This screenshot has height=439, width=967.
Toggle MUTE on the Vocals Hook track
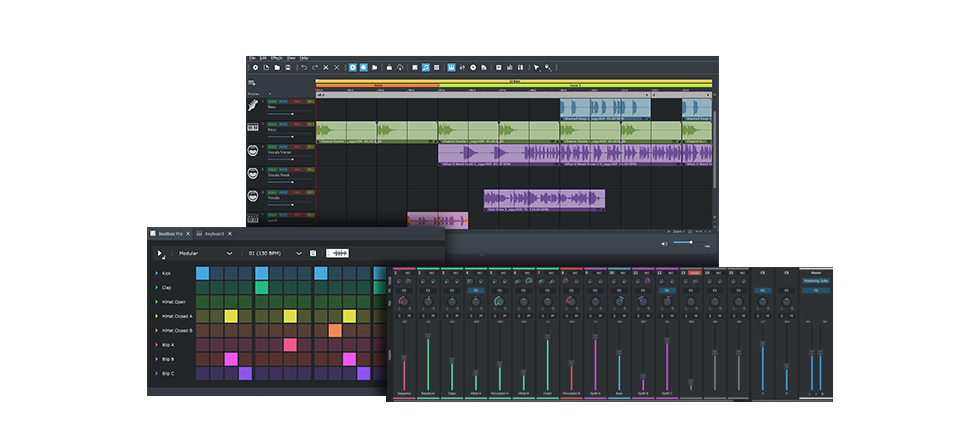coord(283,170)
